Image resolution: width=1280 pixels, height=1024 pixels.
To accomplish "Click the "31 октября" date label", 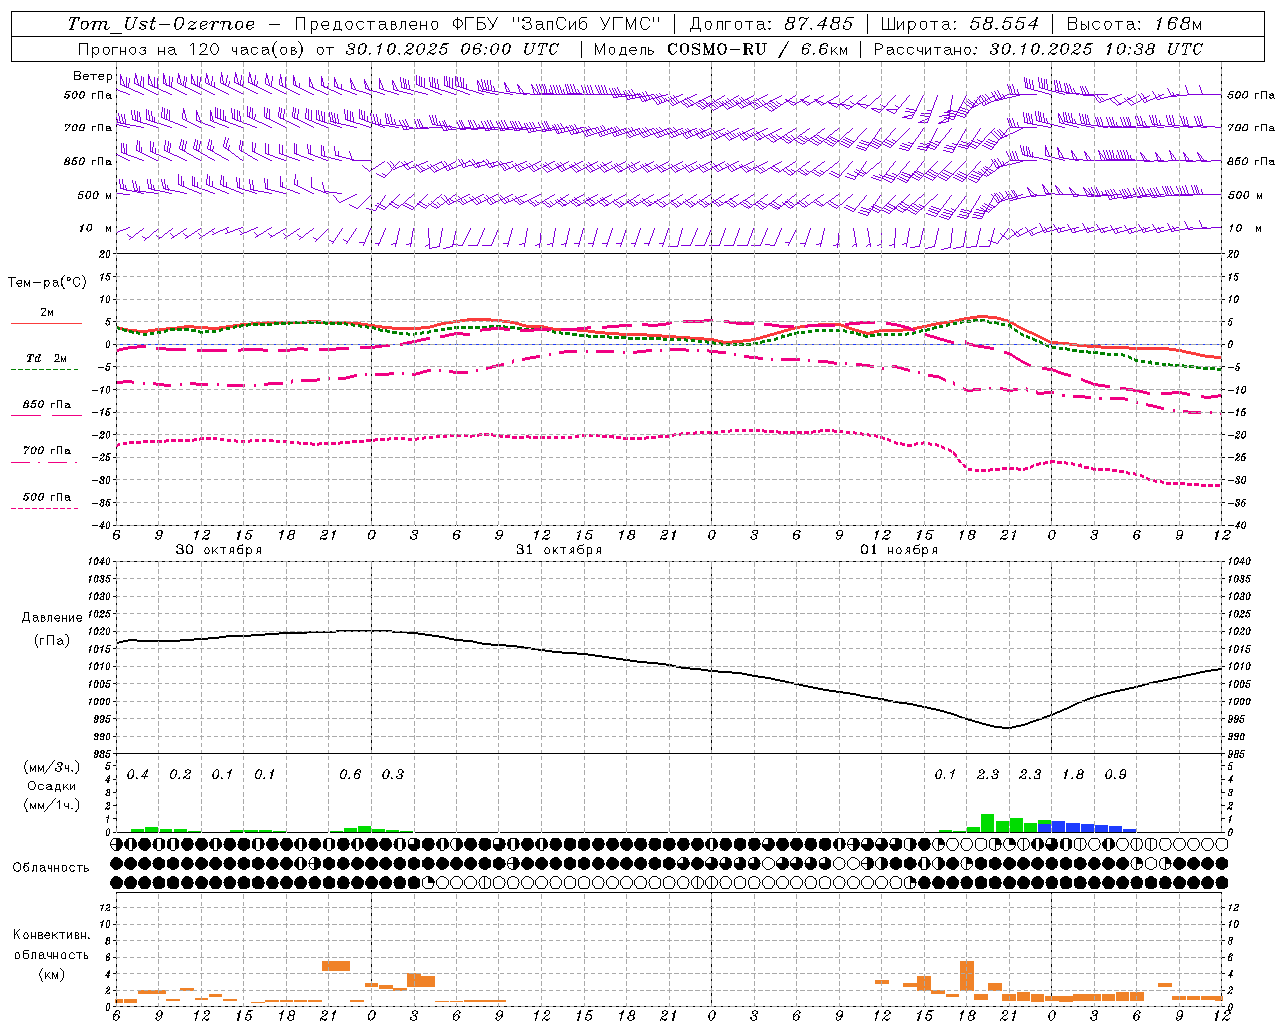I will click(x=559, y=550).
